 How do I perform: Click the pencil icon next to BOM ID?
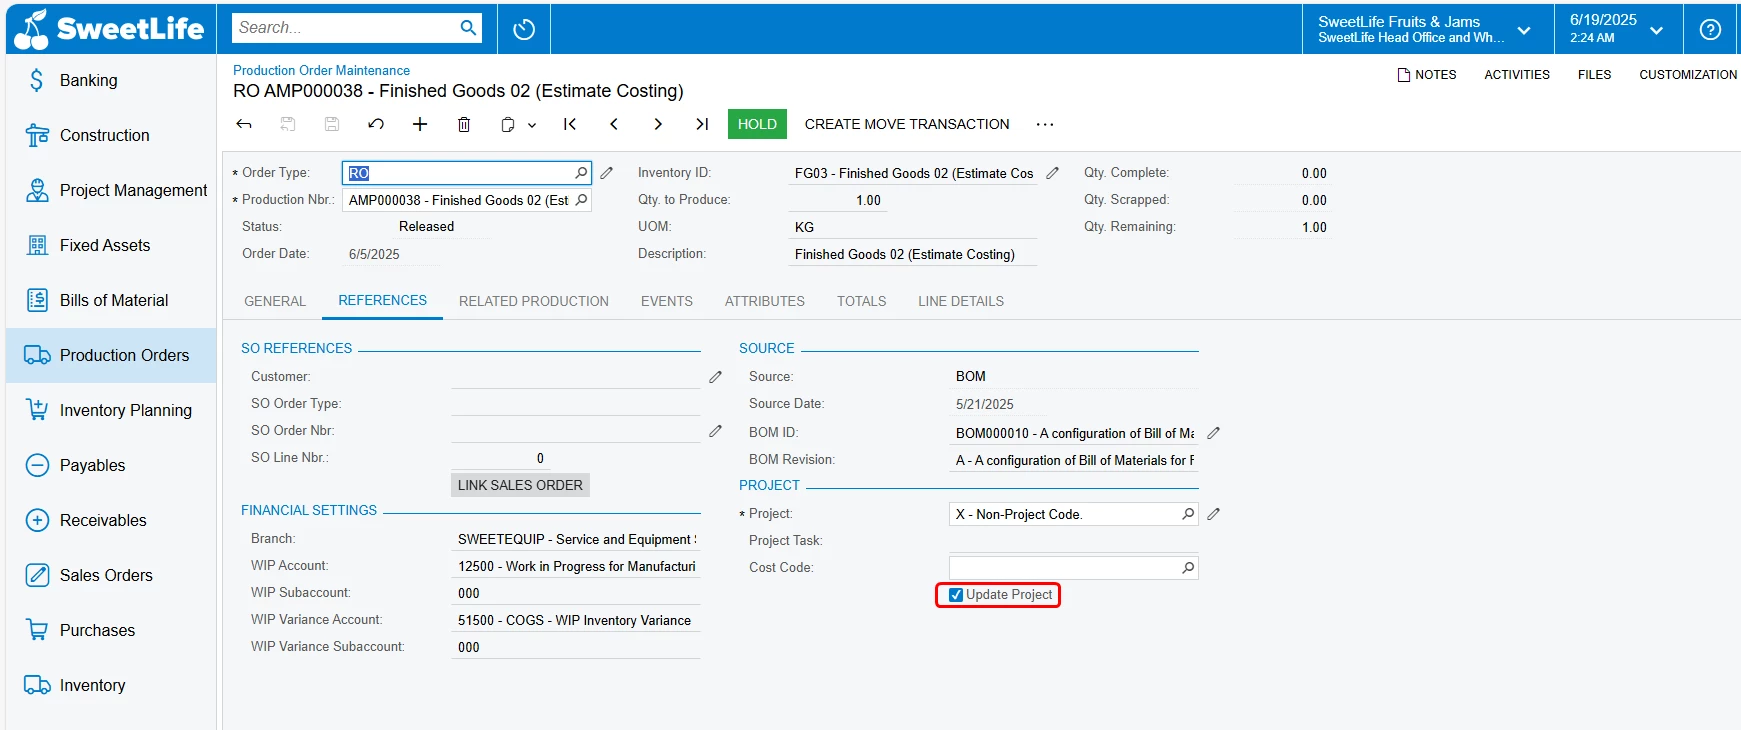tap(1213, 433)
